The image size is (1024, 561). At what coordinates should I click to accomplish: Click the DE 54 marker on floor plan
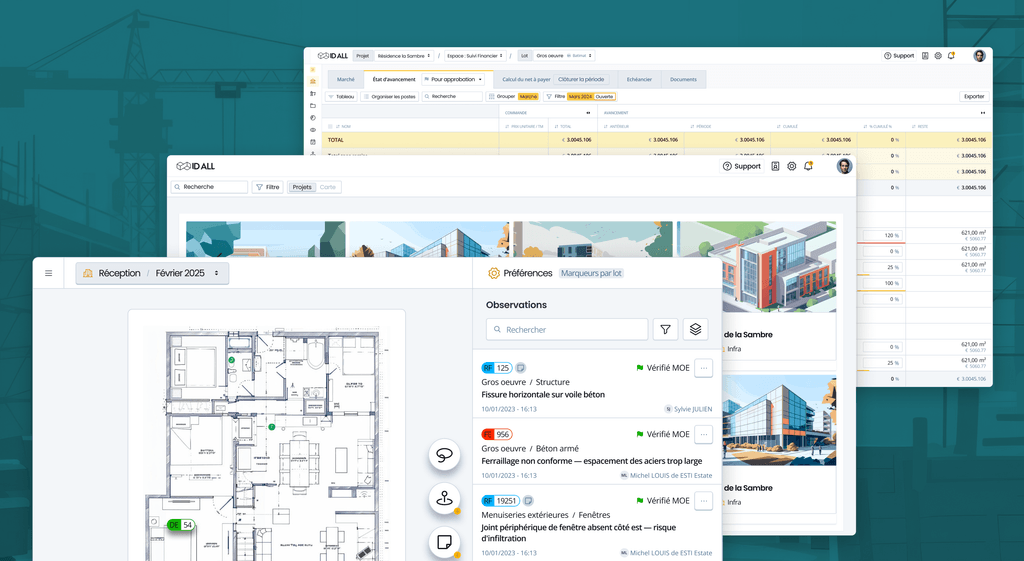[181, 525]
